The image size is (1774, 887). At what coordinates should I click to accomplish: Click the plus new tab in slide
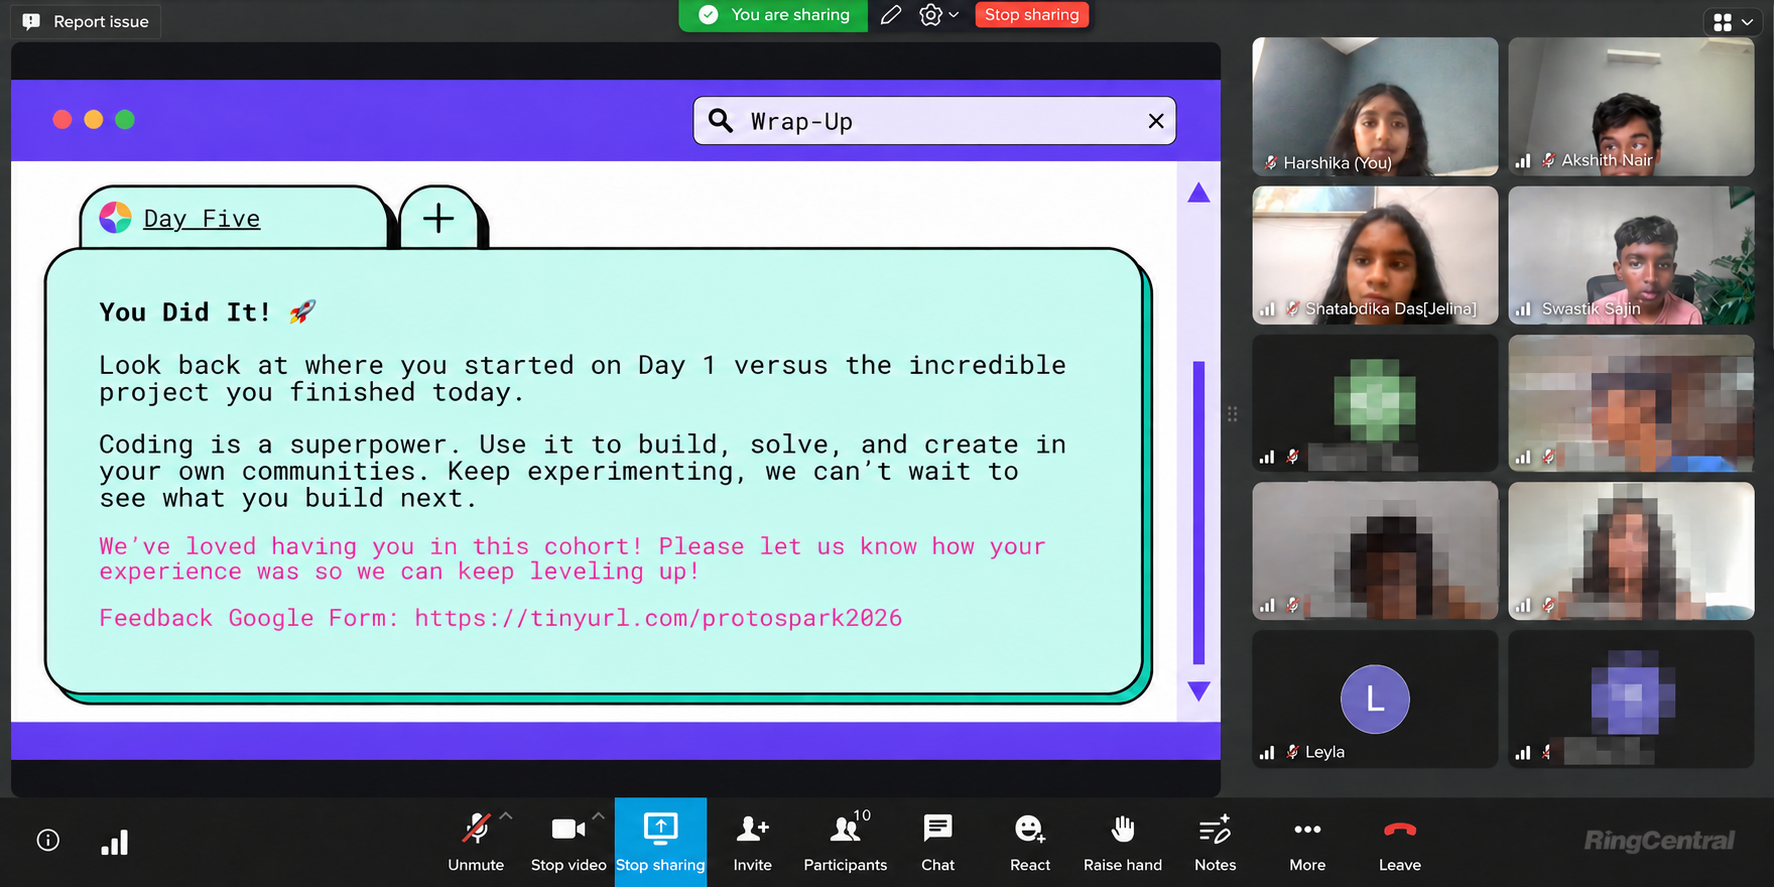(438, 218)
